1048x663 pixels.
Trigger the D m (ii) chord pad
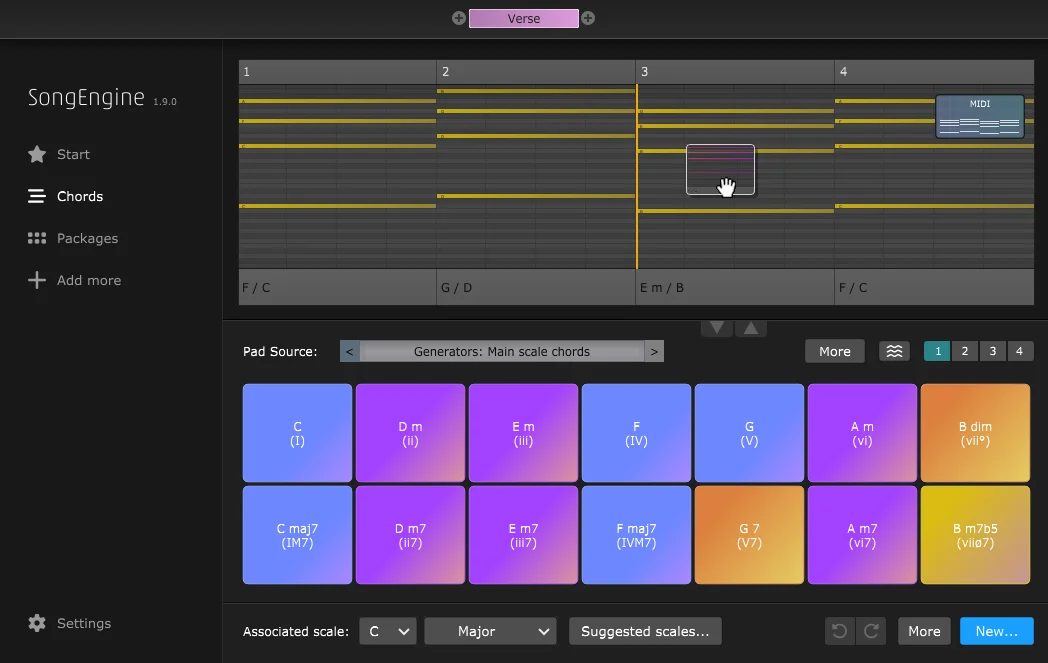(410, 433)
